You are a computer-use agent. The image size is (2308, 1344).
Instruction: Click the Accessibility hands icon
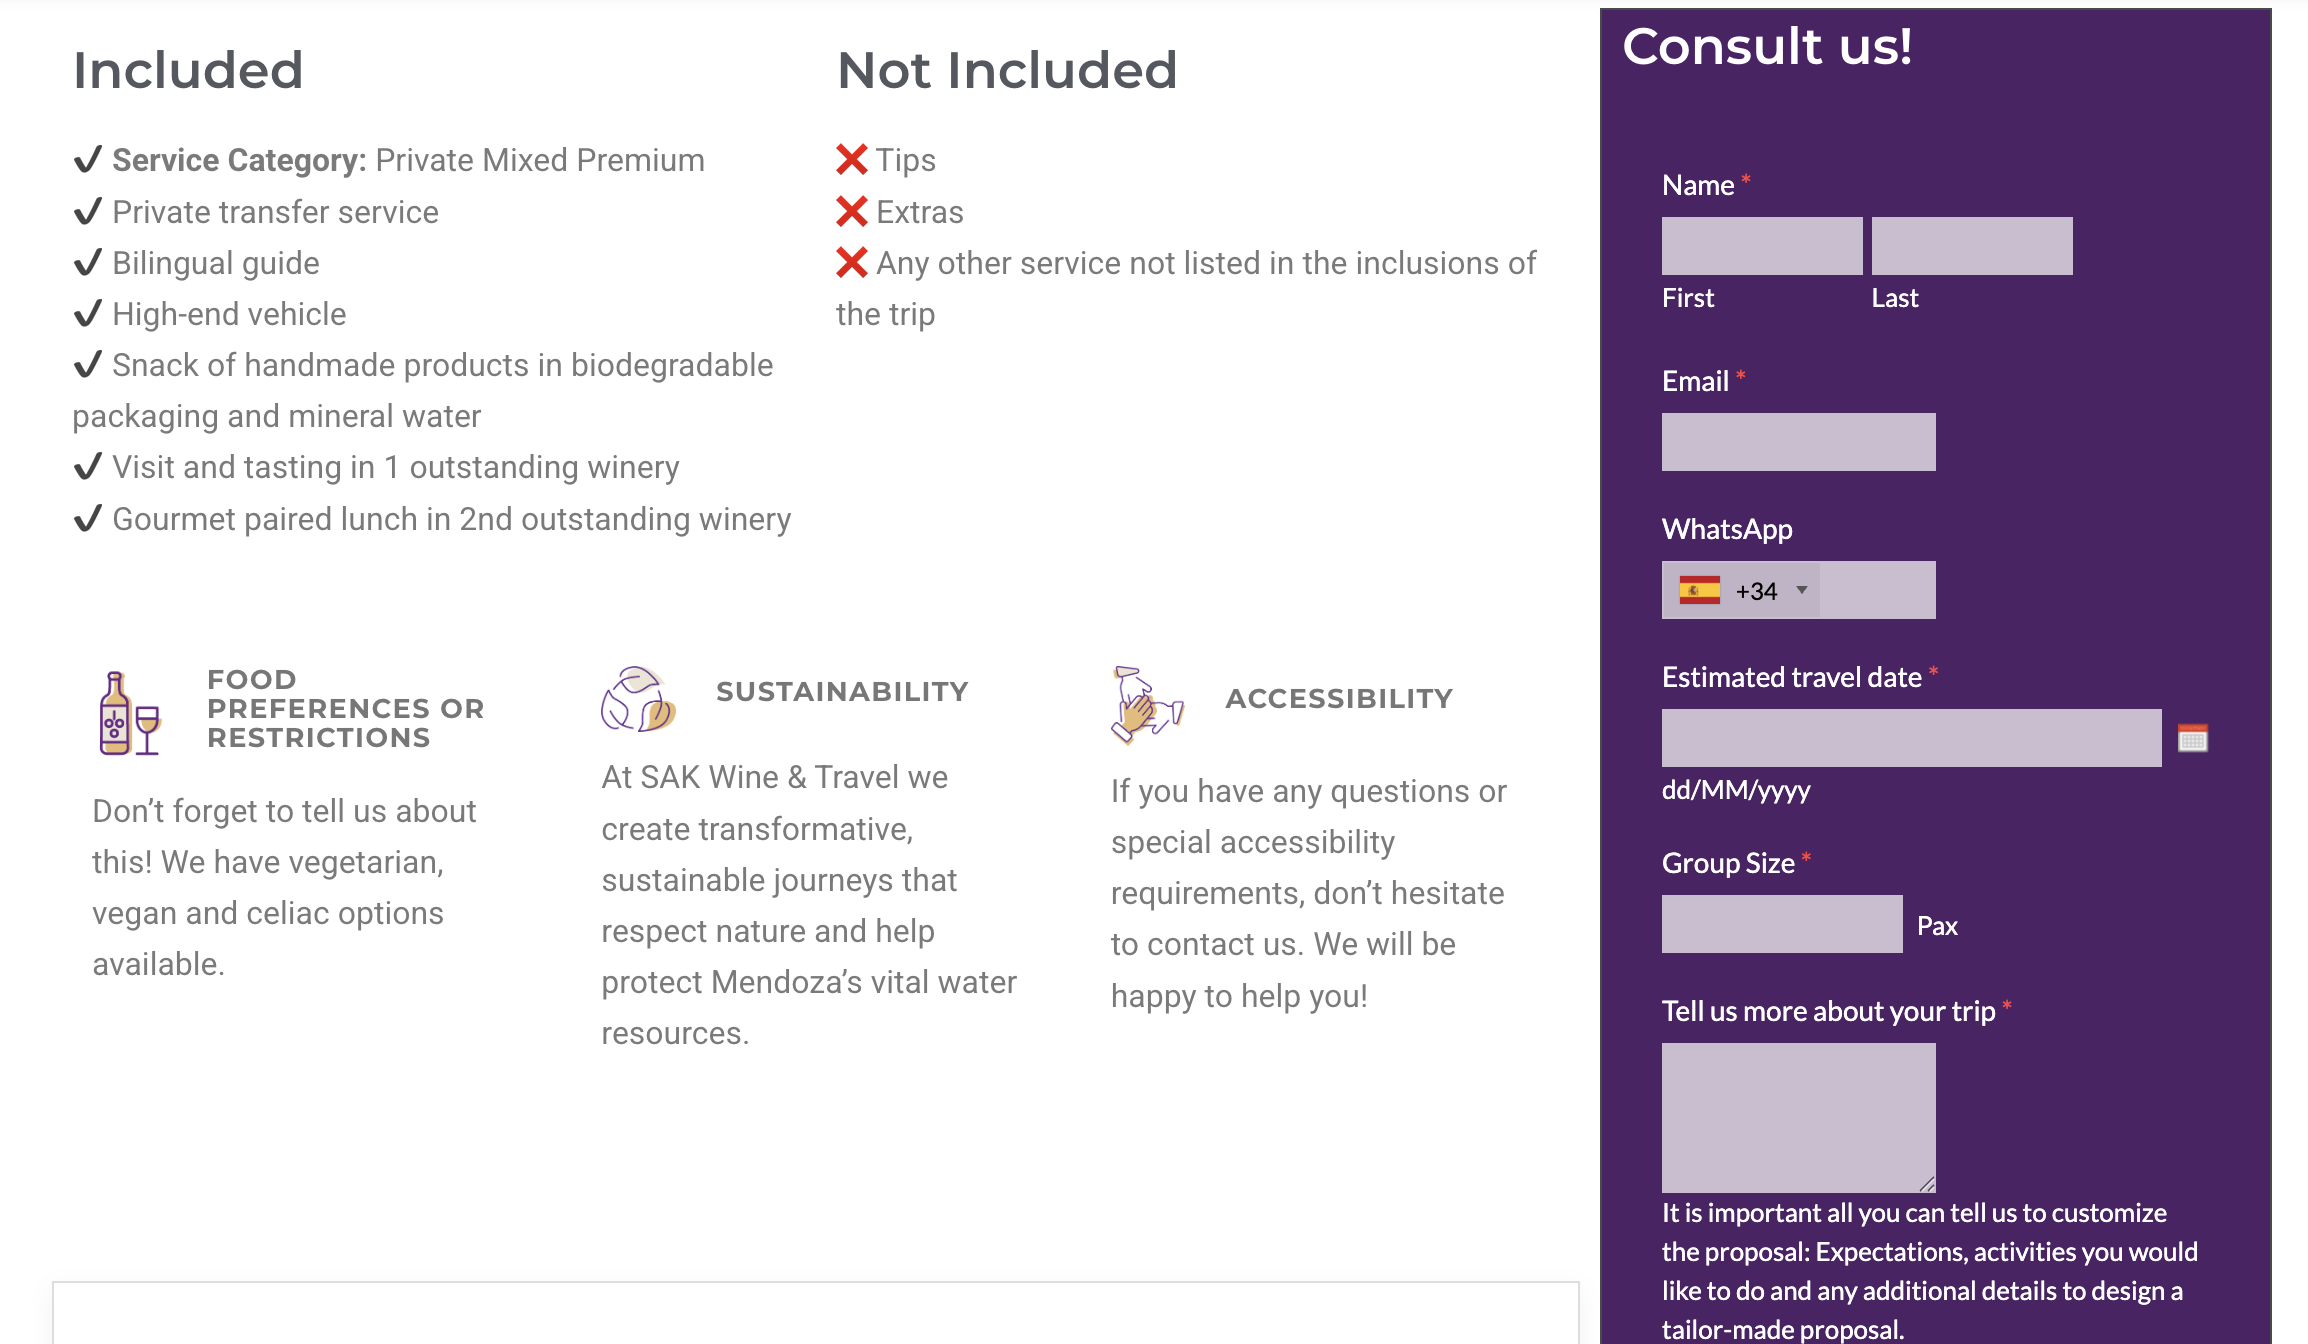pyautogui.click(x=1146, y=705)
